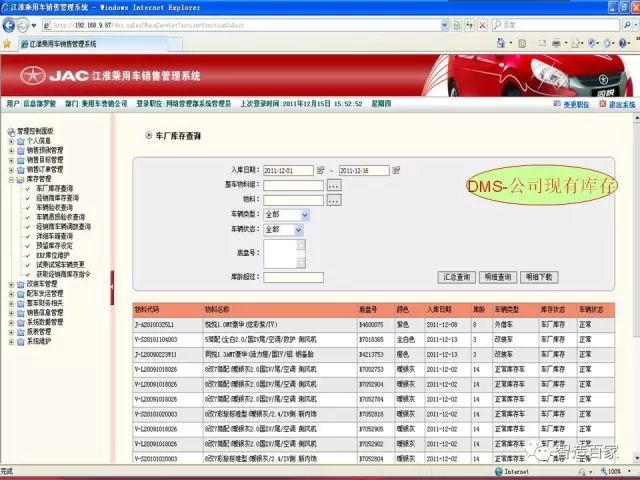Click the 管理控制面板 root icon
The image size is (640, 480).
pos(11,131)
